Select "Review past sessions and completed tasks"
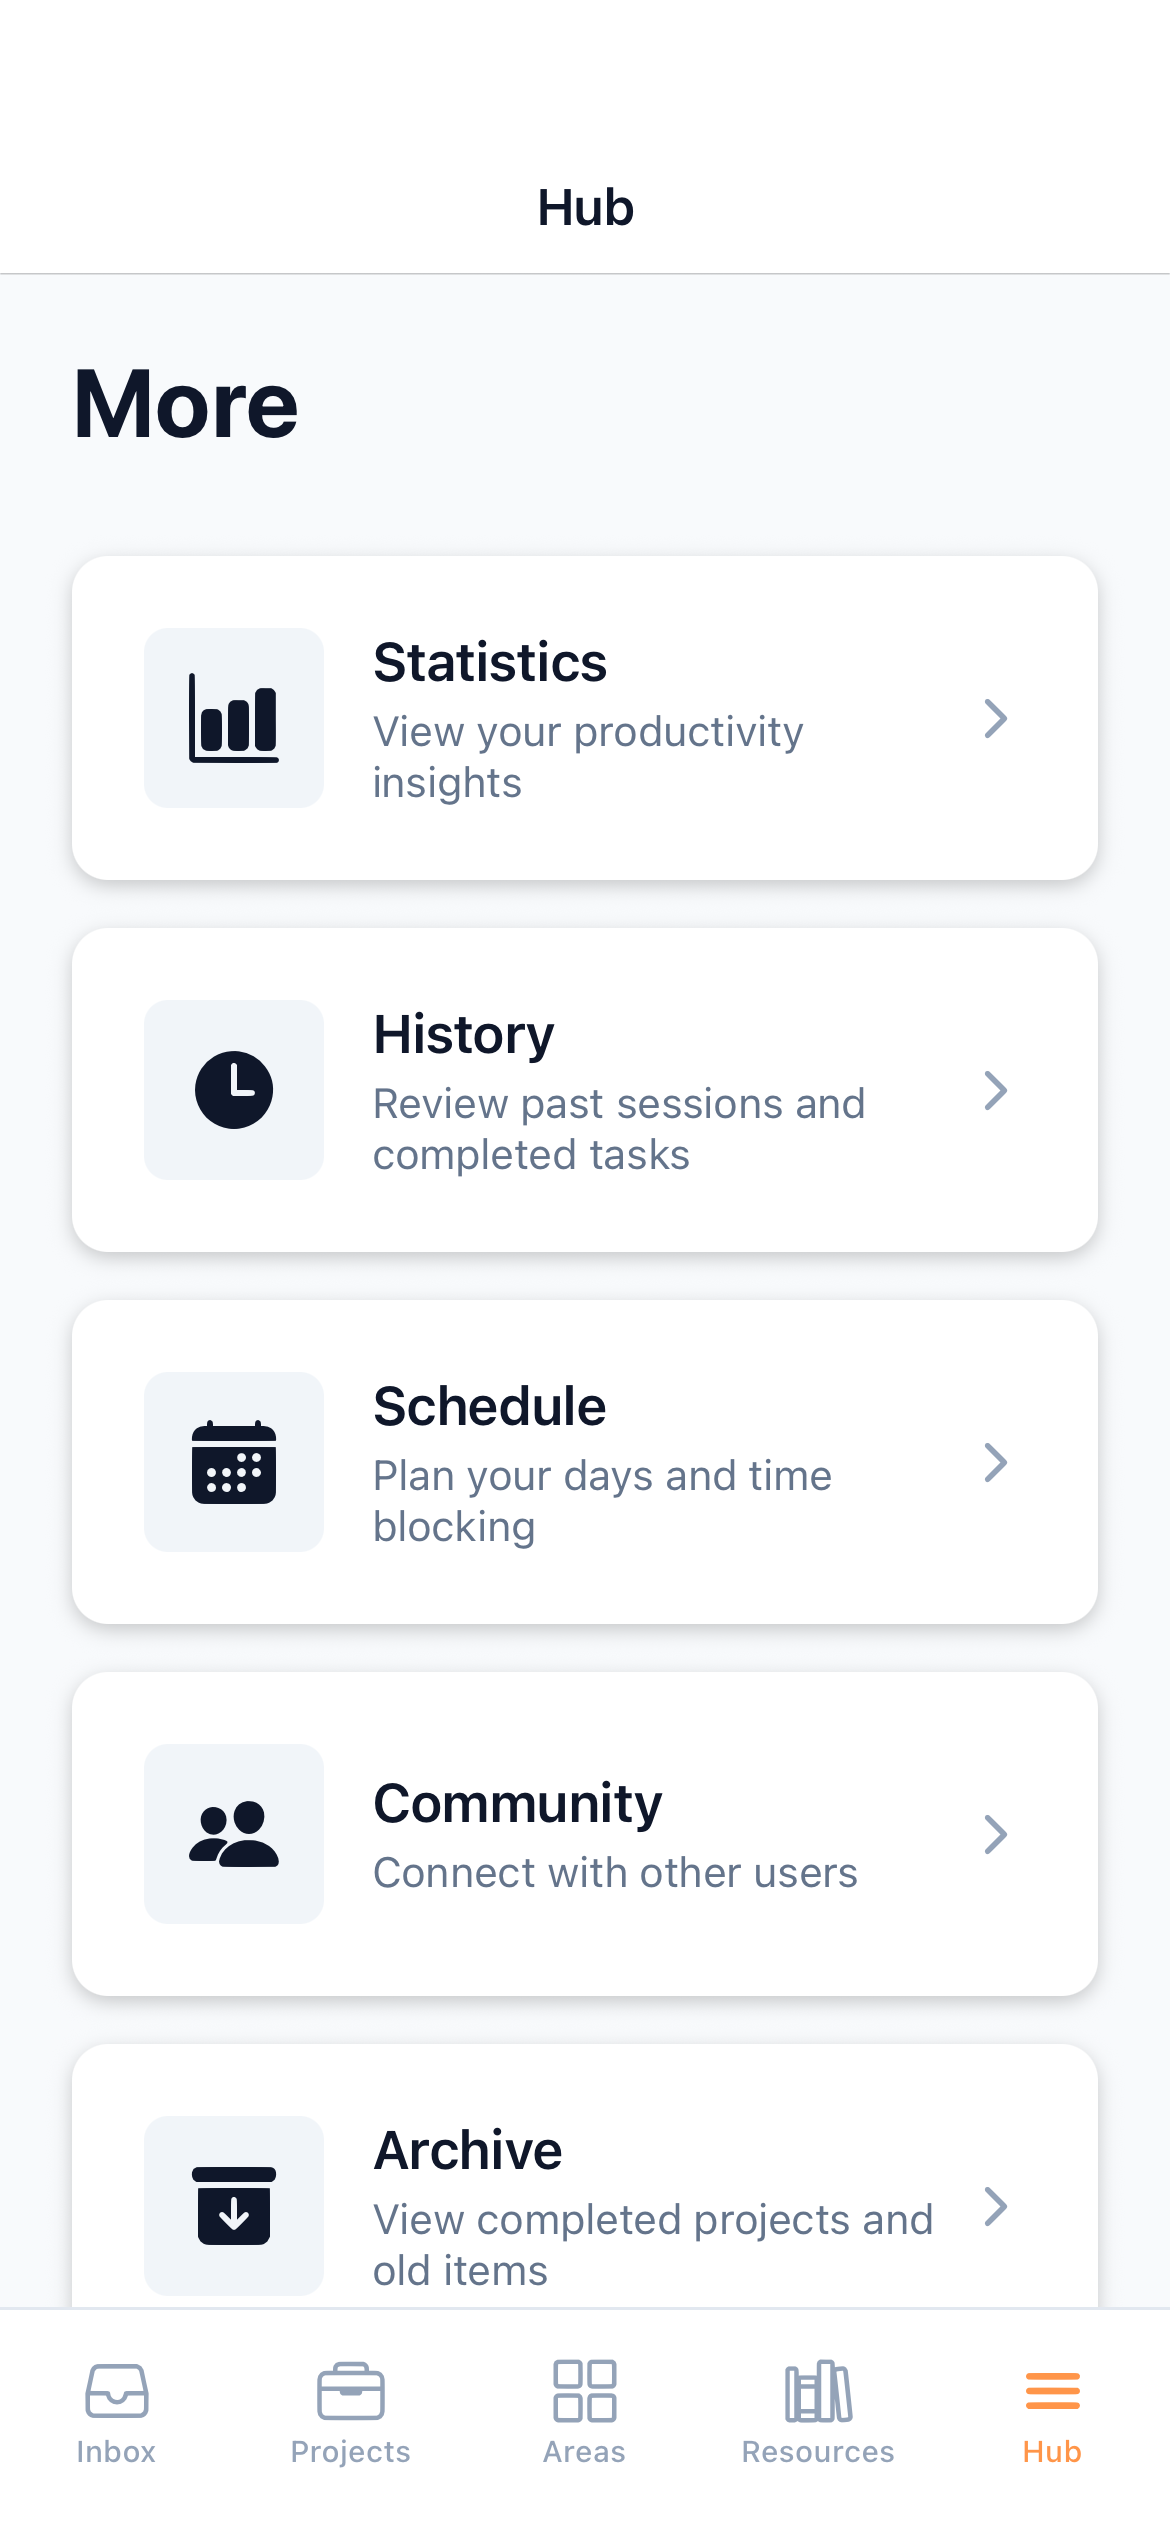Screen dimensions: 1170x2532 619,1129
